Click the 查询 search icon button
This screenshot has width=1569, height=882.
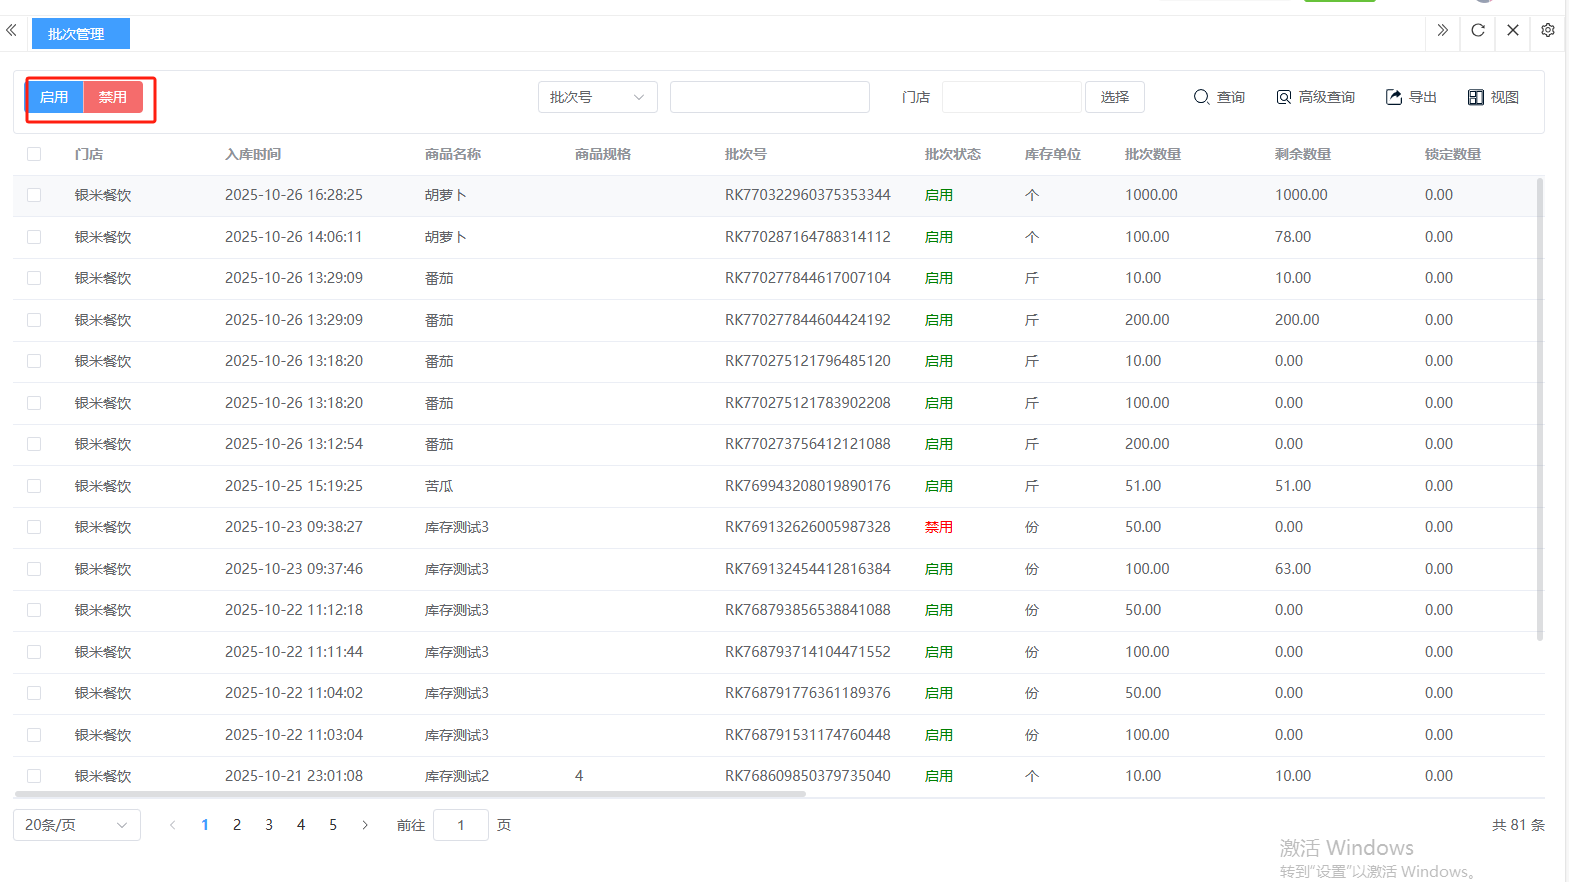(x=1218, y=97)
